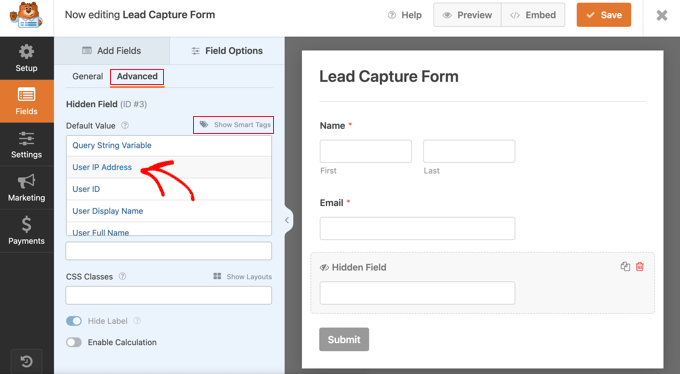Open the Fields panel in sidebar
The height and width of the screenshot is (374, 680).
point(26,101)
